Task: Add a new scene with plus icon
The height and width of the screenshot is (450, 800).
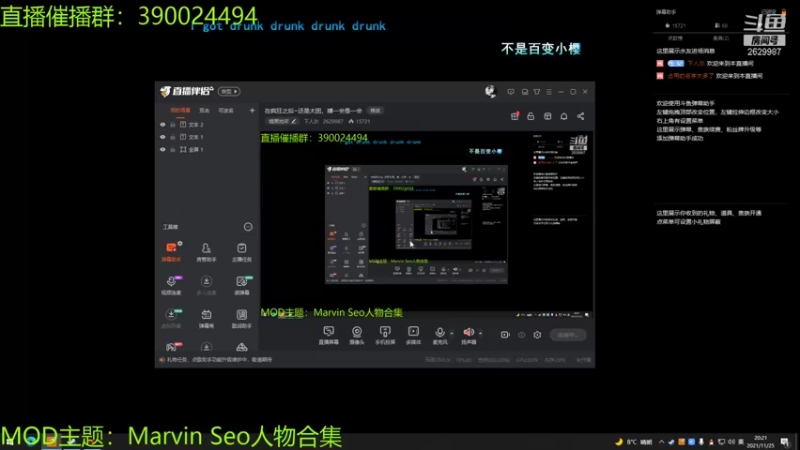Action: [x=252, y=110]
